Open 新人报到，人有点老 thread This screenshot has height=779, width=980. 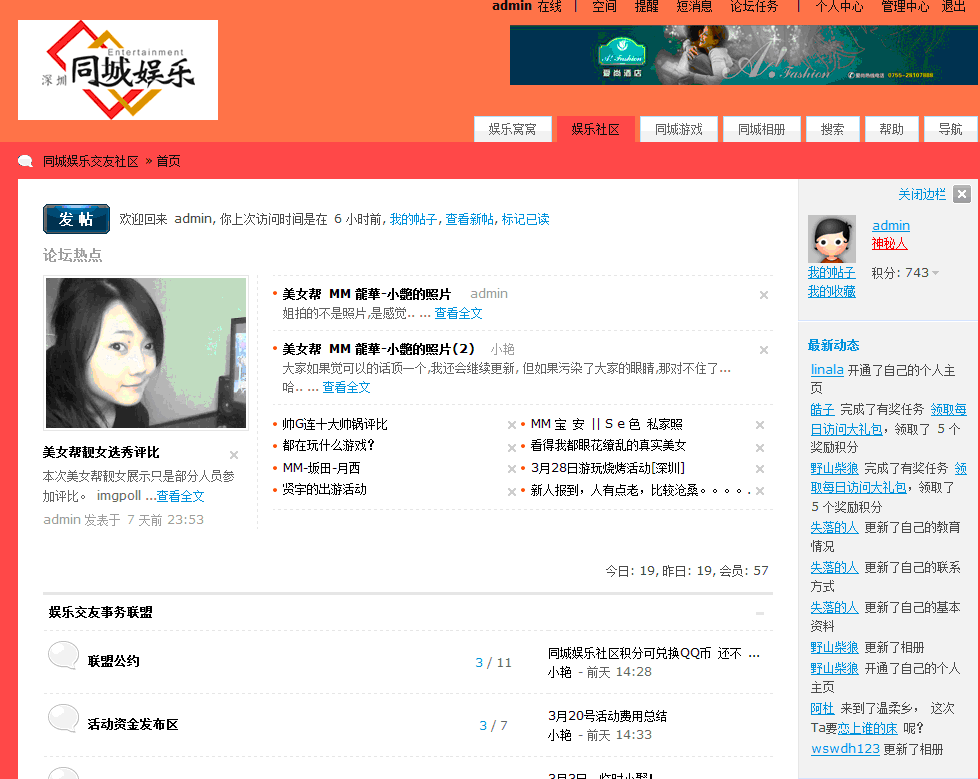click(640, 491)
